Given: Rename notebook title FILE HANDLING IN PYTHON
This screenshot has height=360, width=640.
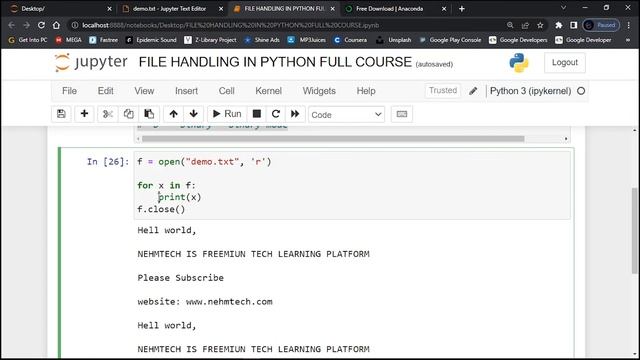Looking at the screenshot, I should 275,62.
